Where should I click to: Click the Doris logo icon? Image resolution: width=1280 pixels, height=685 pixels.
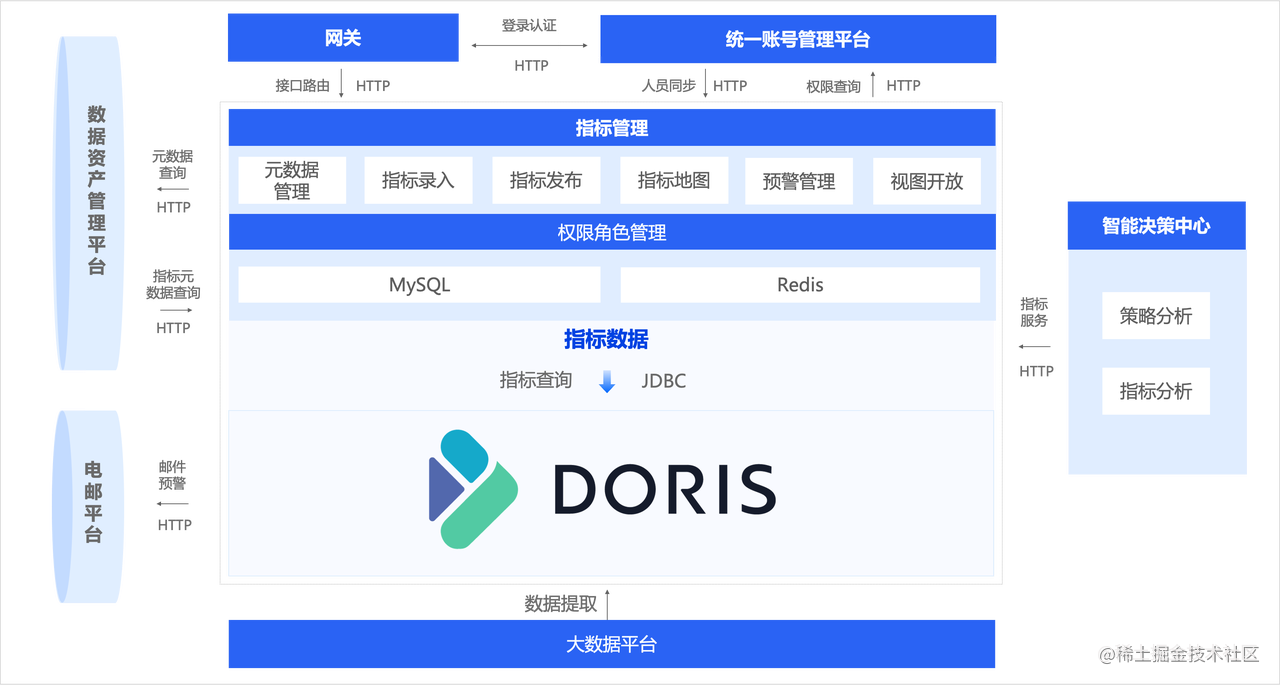[473, 488]
